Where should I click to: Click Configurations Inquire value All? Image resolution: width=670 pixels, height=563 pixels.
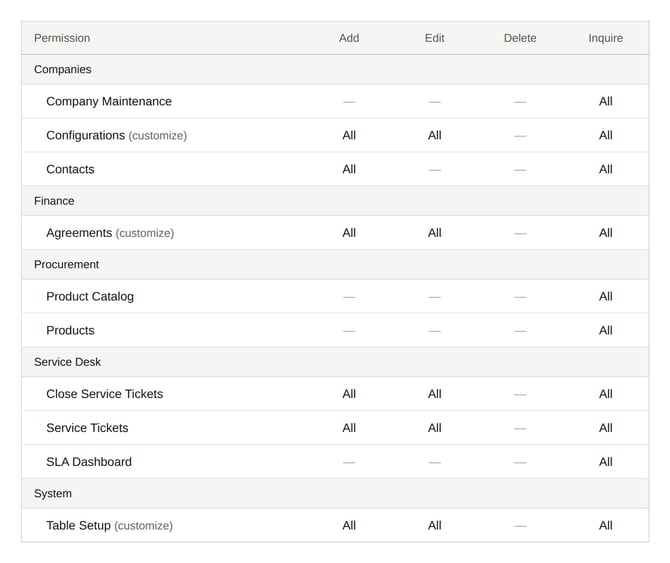click(x=605, y=135)
